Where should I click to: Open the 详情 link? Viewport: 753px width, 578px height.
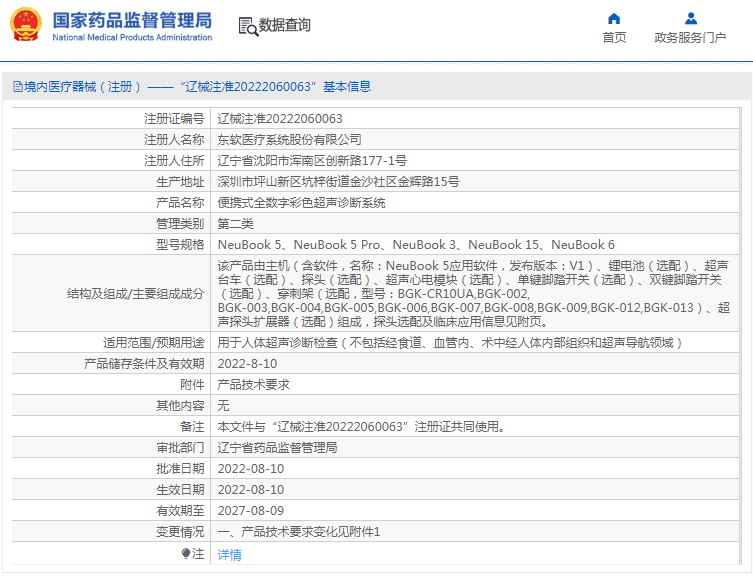pos(229,554)
